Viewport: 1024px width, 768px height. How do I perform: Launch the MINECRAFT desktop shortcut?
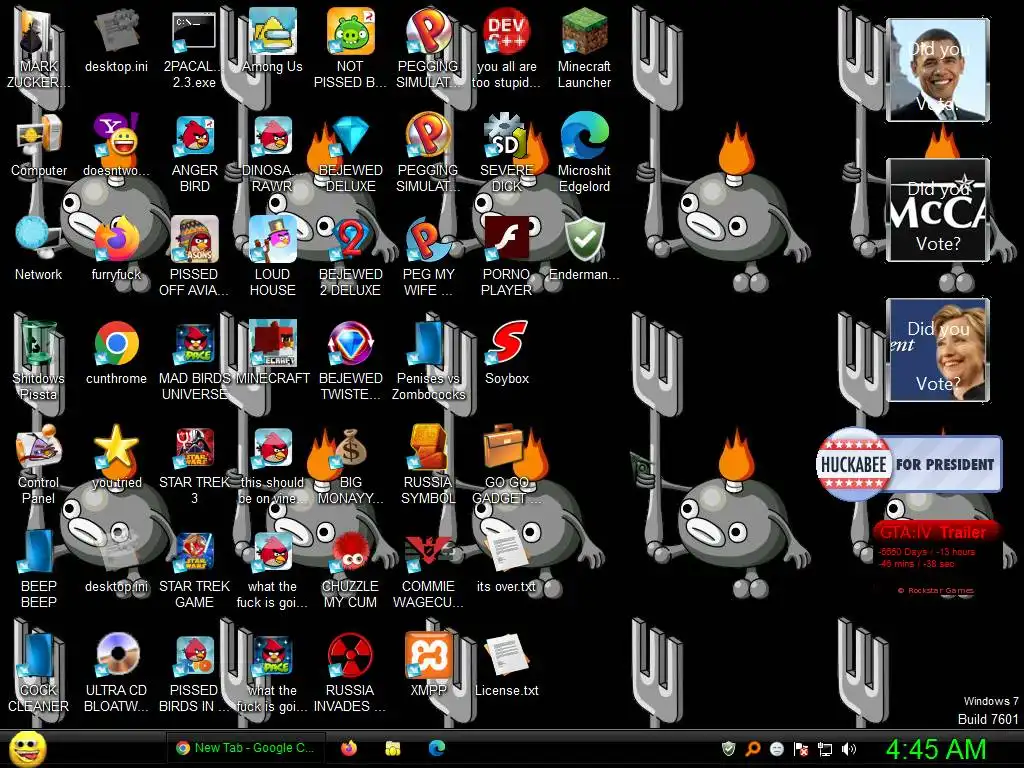click(x=272, y=353)
